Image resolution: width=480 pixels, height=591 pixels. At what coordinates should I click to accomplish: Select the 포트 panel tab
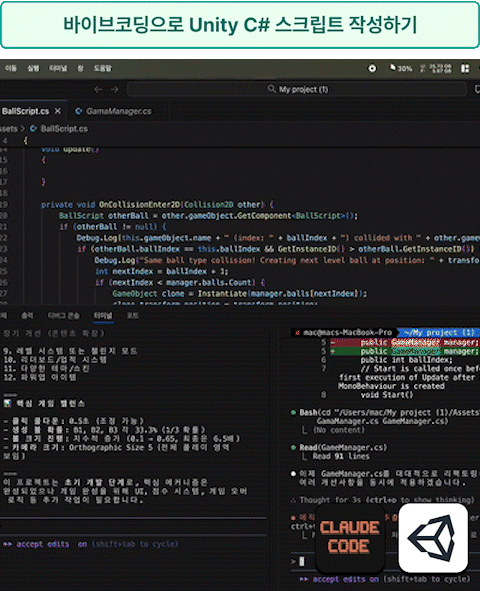[132, 315]
